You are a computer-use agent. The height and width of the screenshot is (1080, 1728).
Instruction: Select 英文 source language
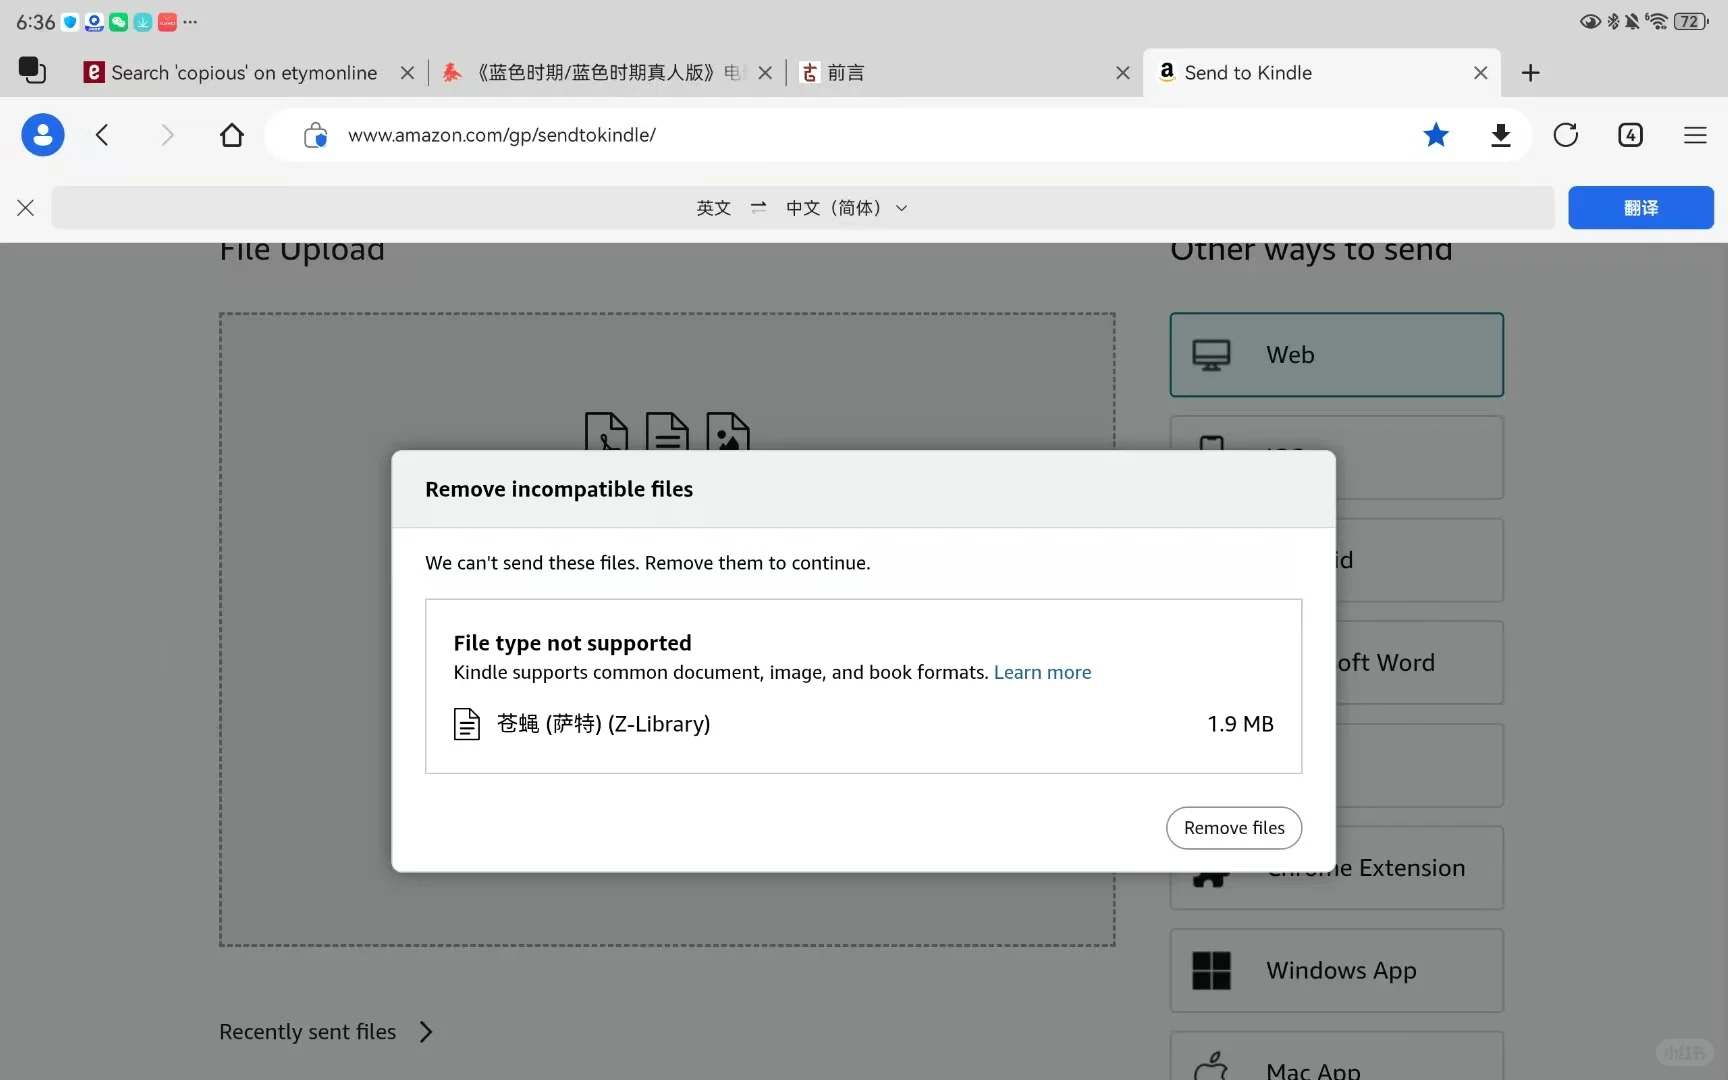(x=713, y=207)
